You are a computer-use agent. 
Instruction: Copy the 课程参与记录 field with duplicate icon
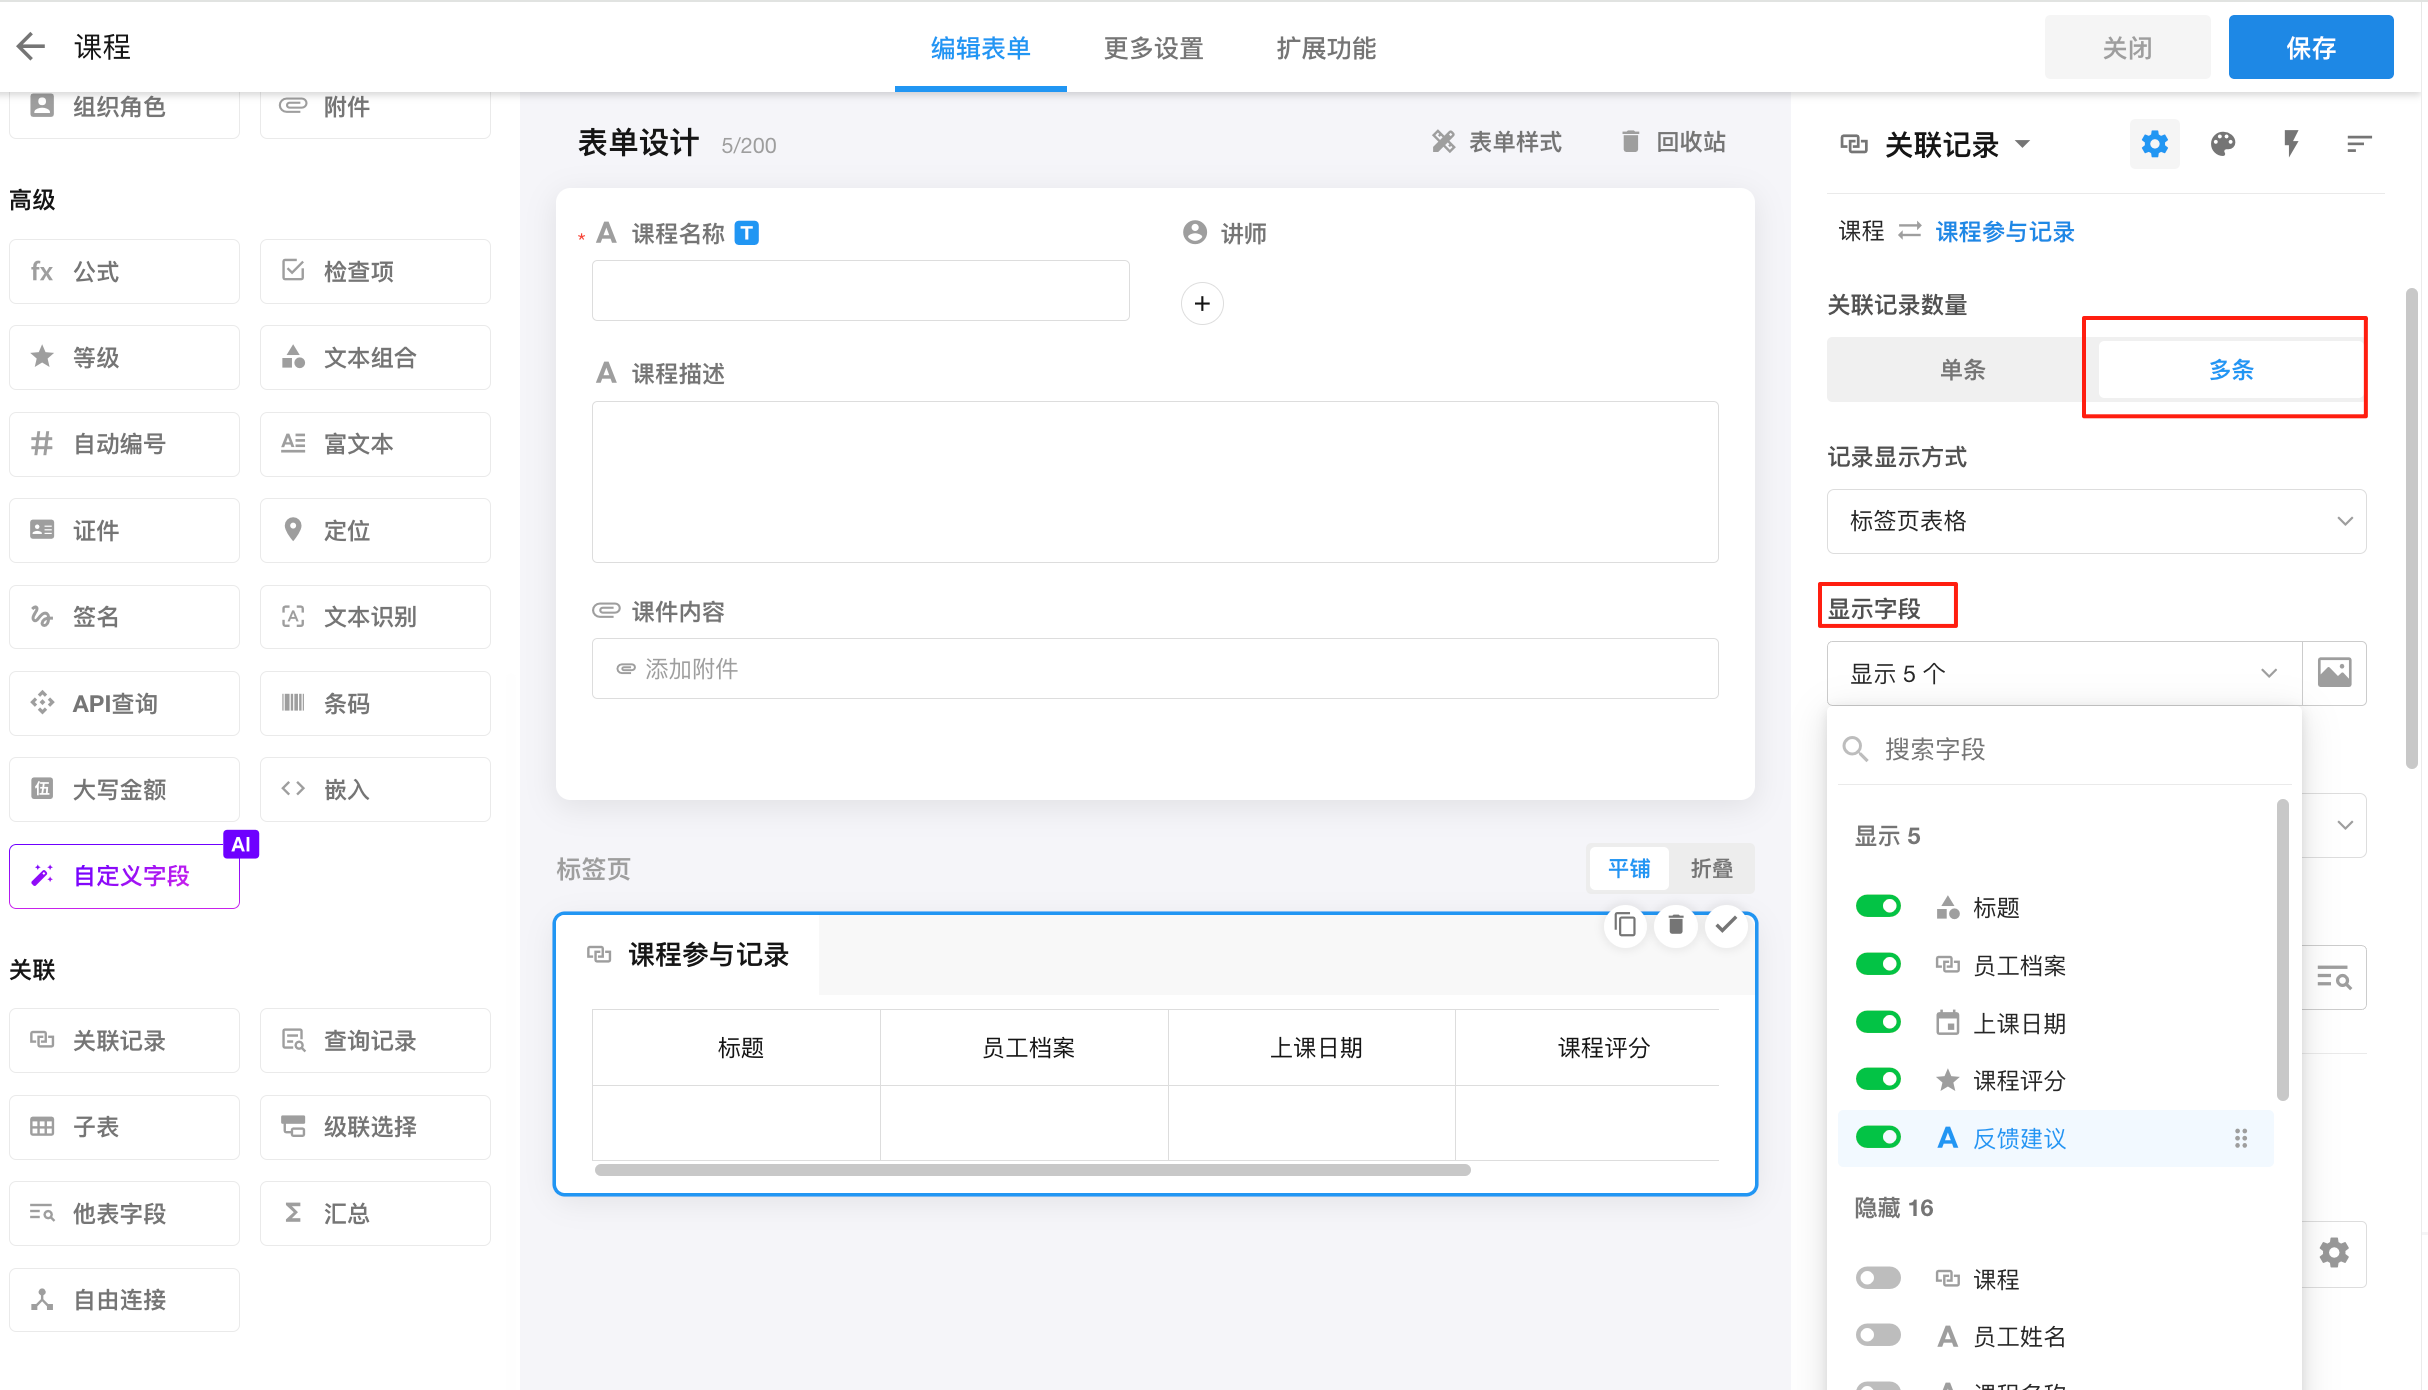coord(1625,925)
